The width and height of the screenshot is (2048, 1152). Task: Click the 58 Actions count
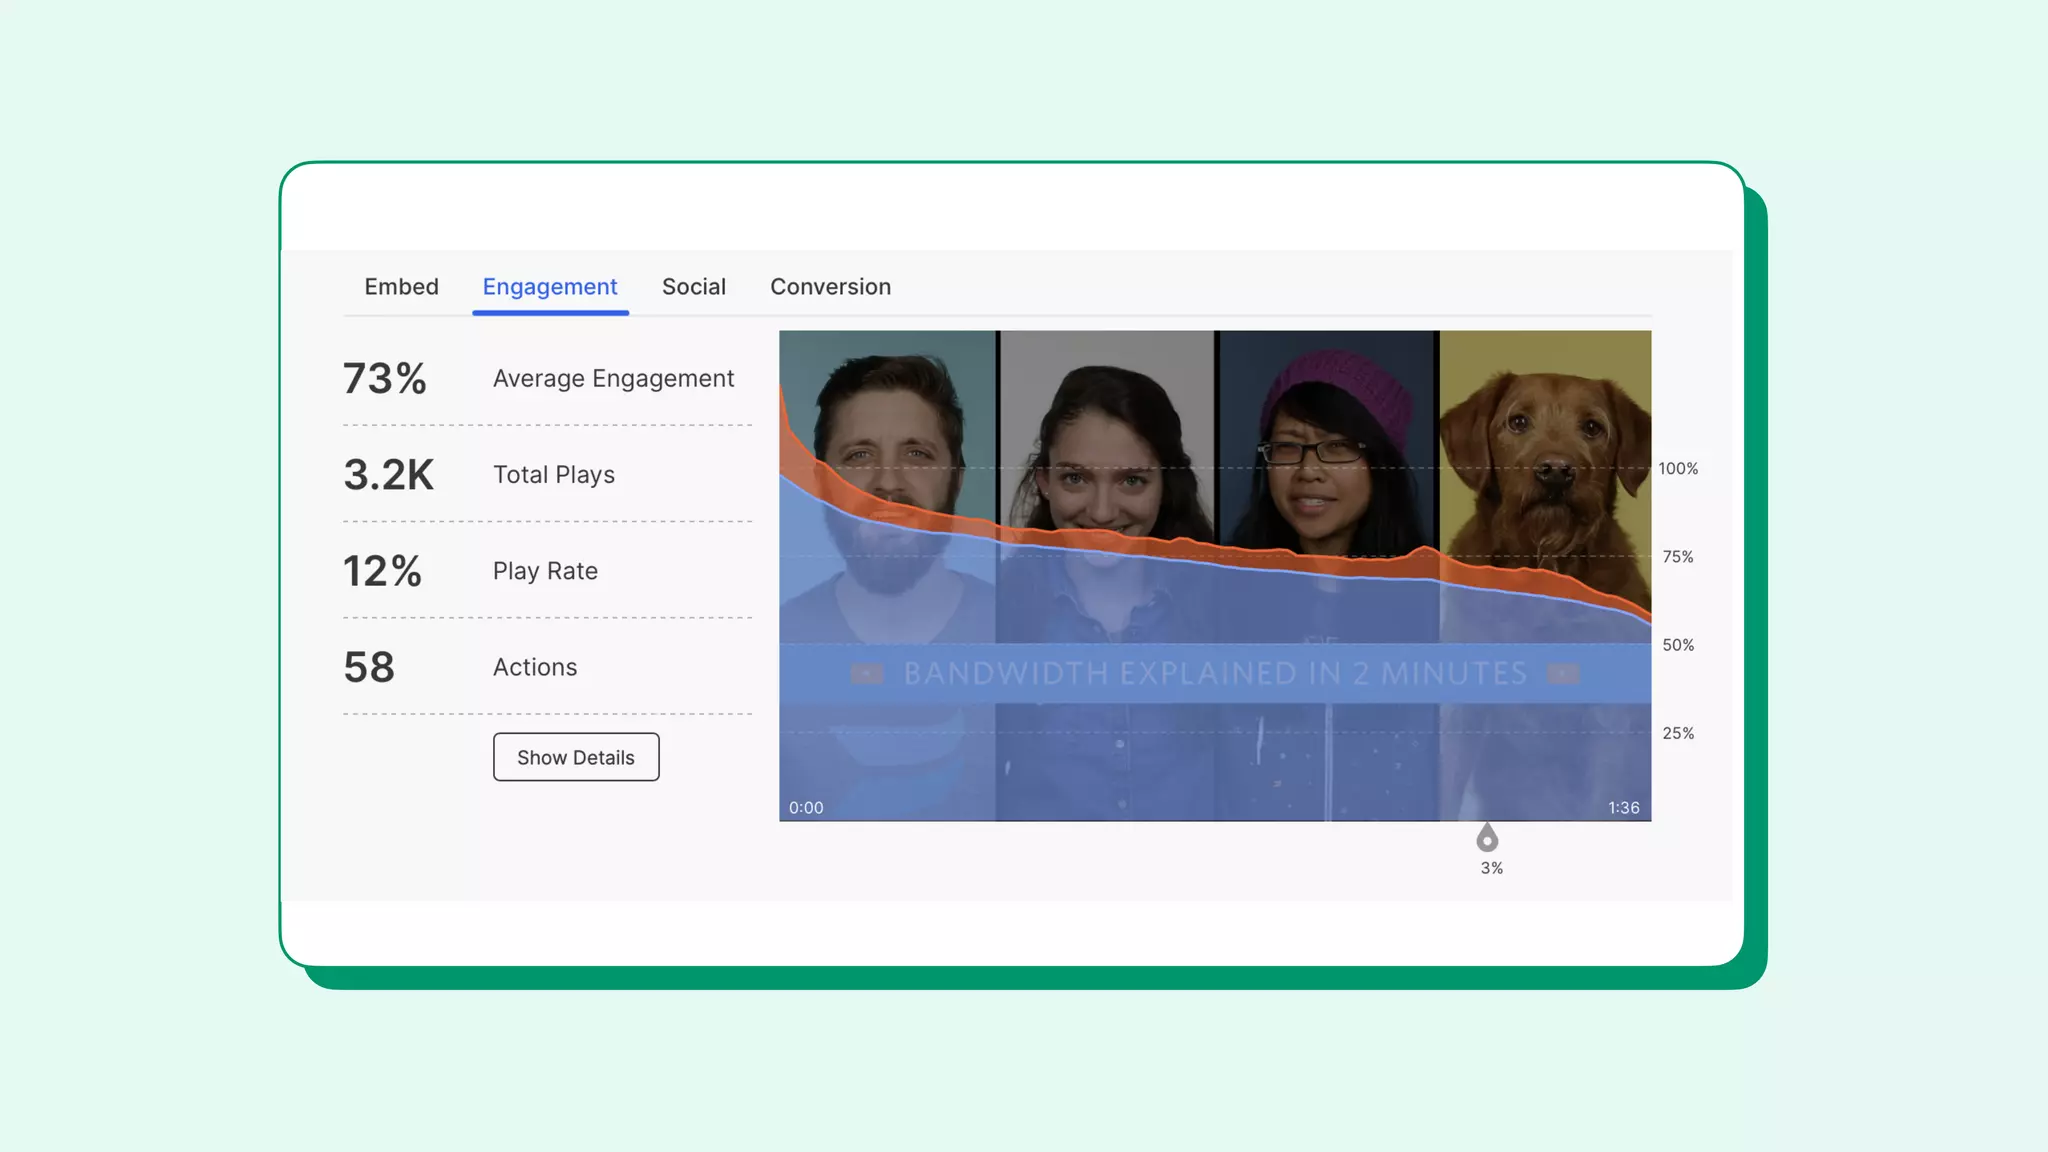[369, 667]
